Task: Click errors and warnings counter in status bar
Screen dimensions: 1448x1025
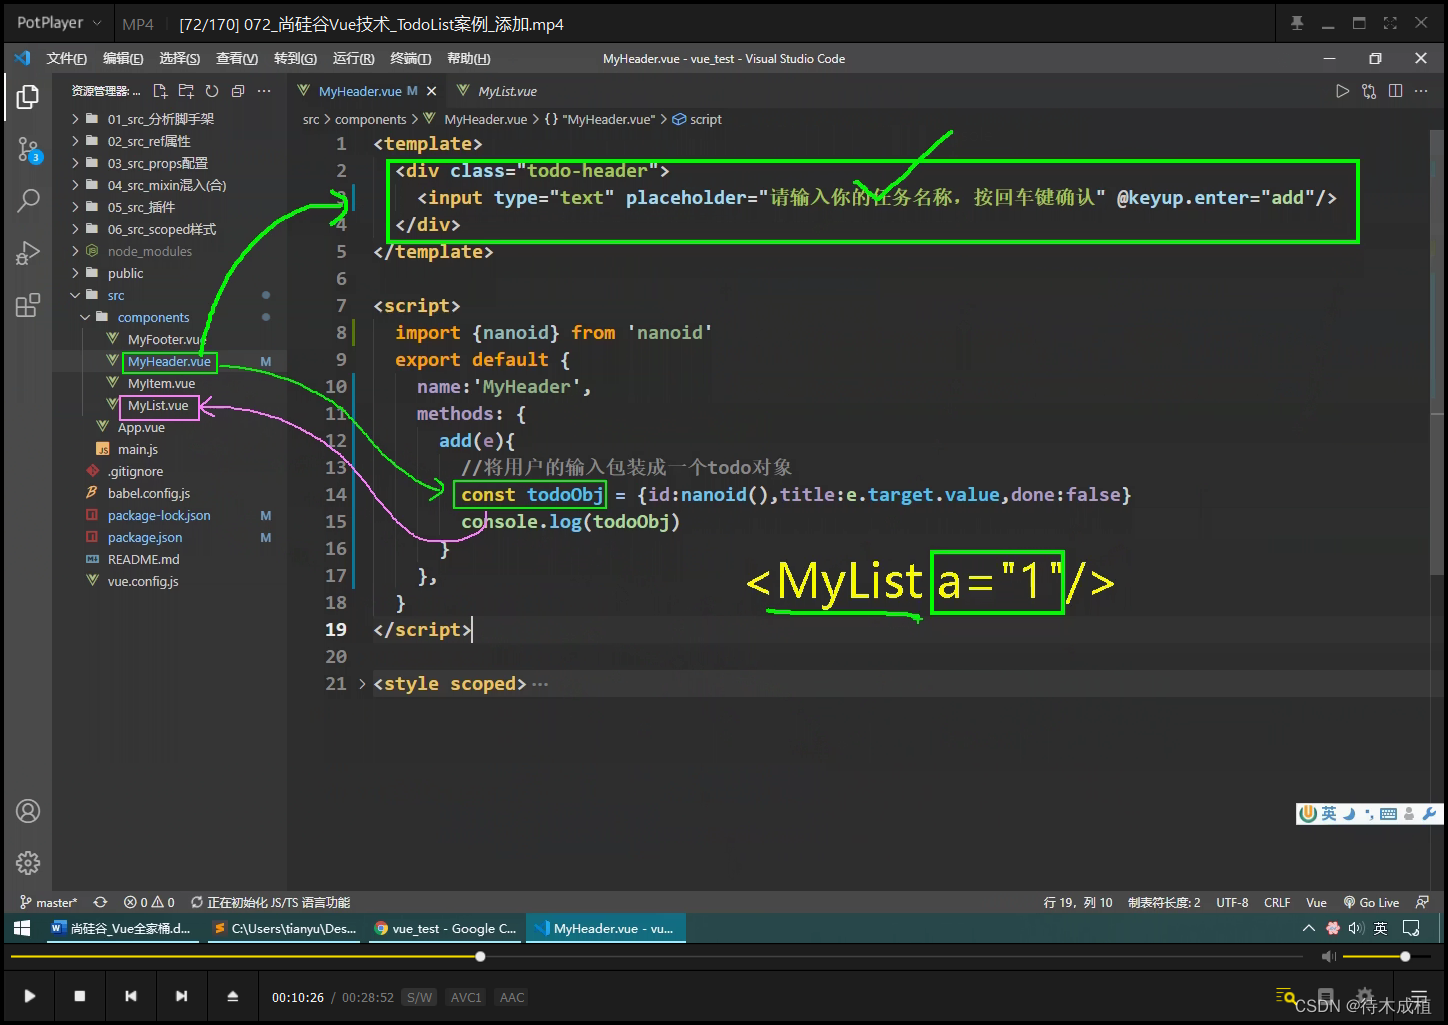Action: pos(149,902)
